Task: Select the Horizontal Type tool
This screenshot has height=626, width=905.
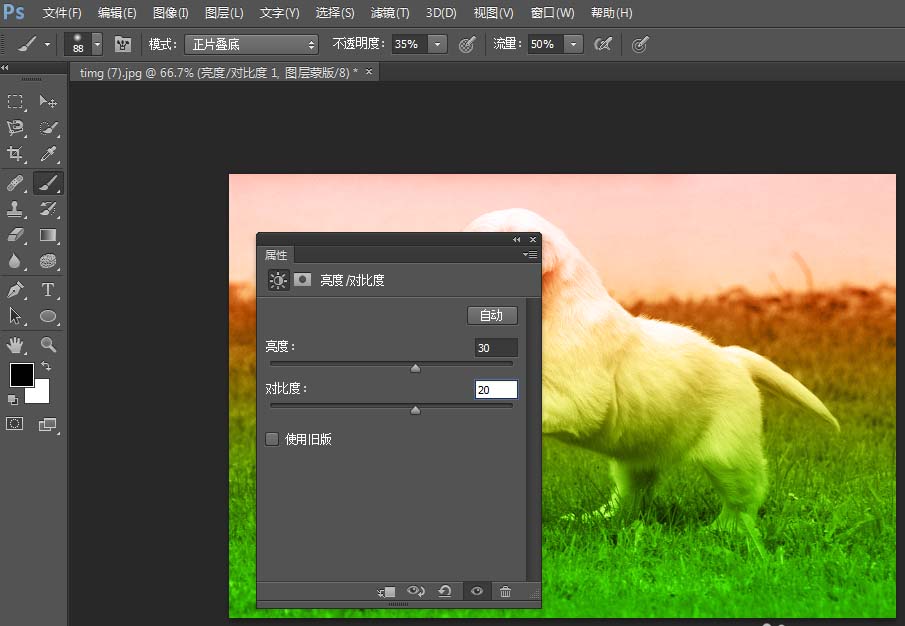Action: point(49,289)
